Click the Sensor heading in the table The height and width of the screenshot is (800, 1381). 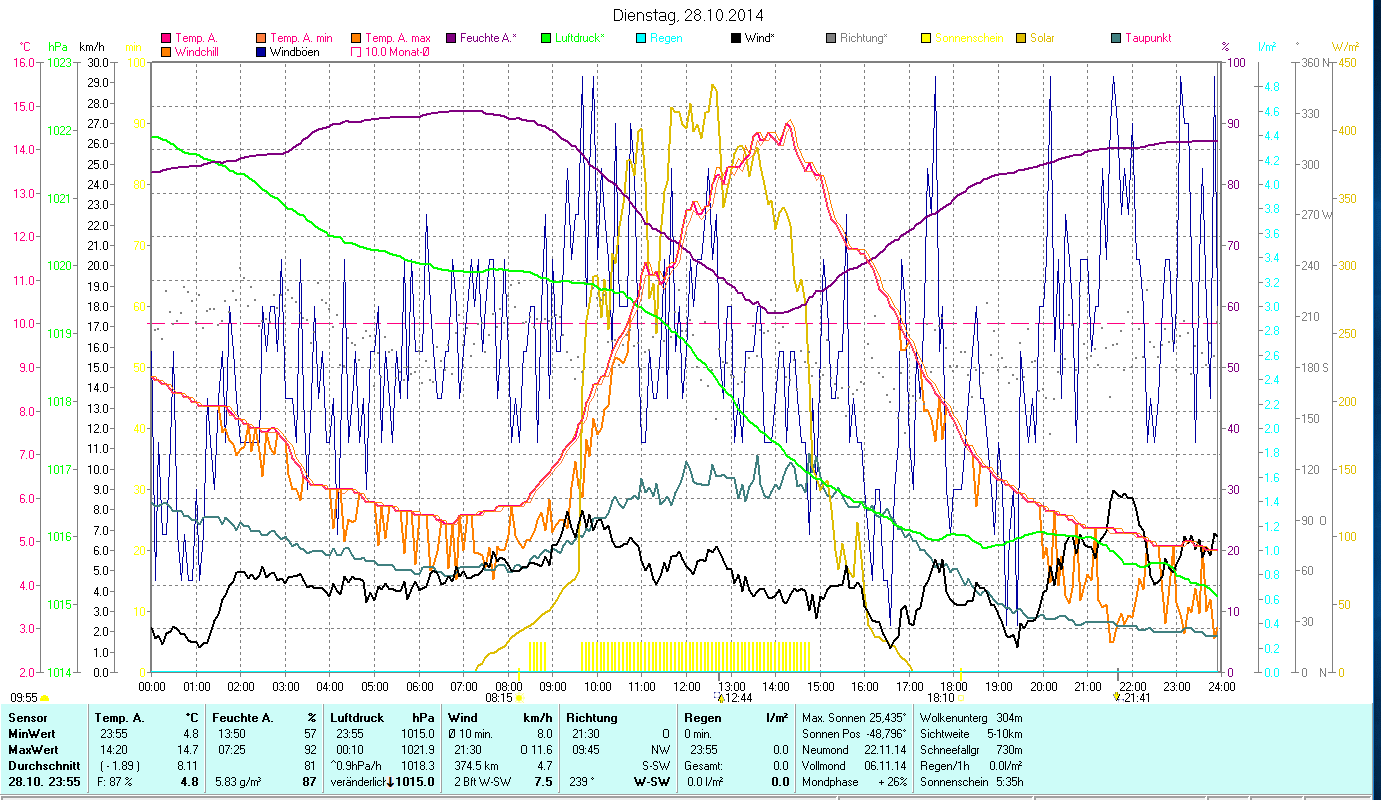click(26, 717)
